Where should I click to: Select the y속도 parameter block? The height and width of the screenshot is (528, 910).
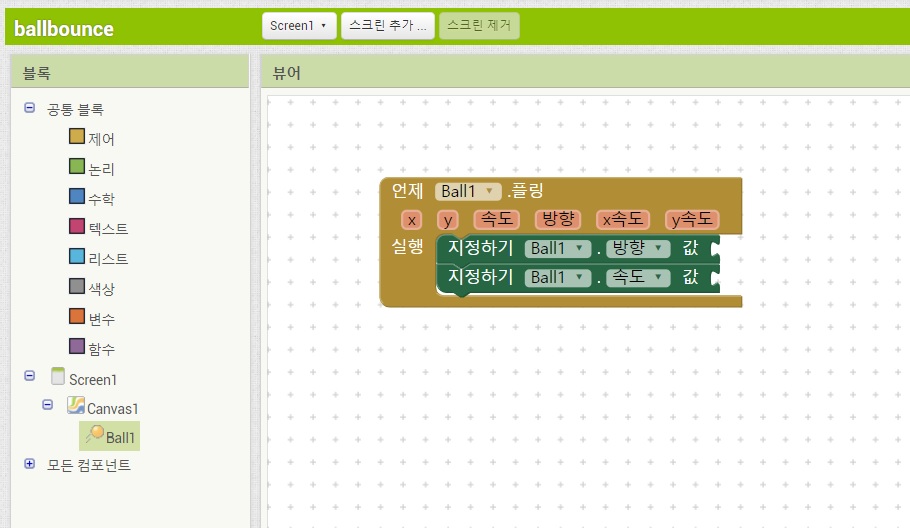click(692, 219)
